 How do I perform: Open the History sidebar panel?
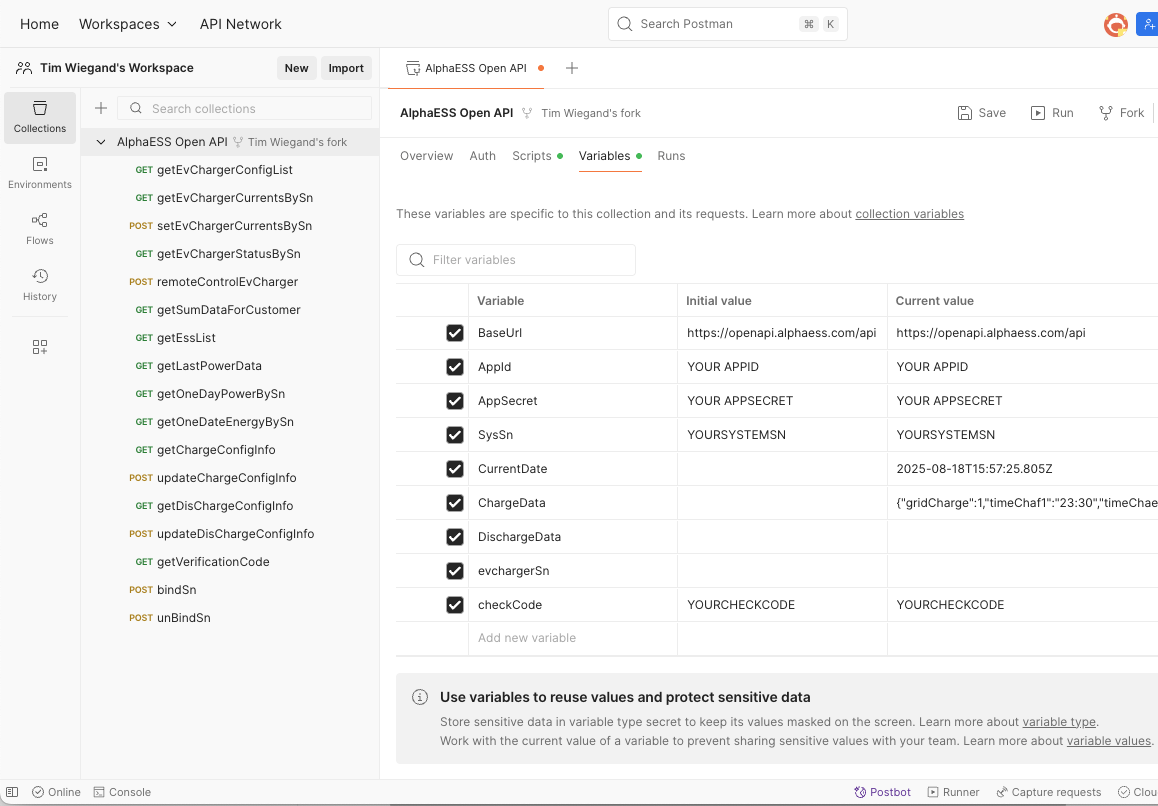40,285
